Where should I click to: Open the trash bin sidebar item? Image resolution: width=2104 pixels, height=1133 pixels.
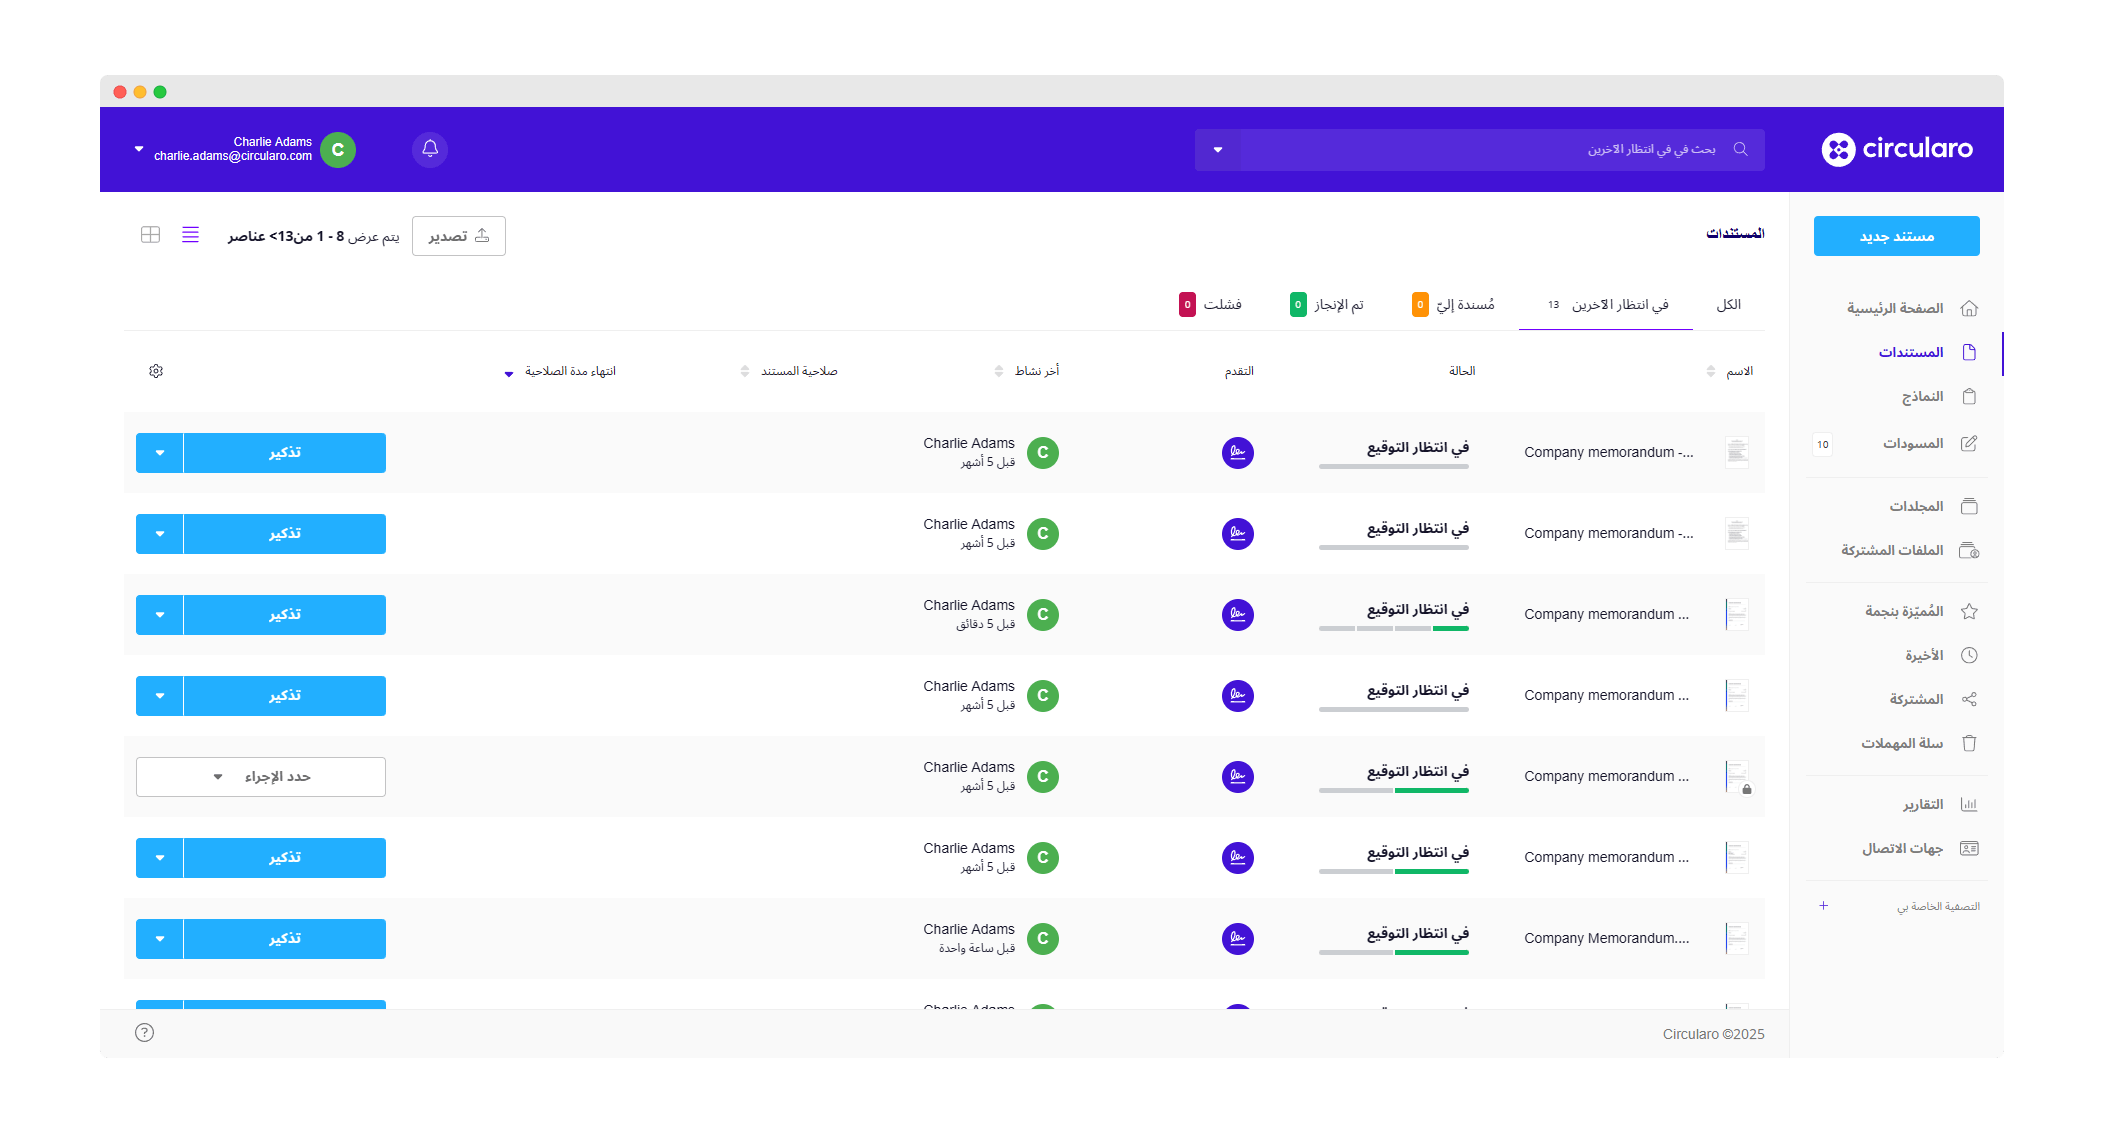pyautogui.click(x=1918, y=743)
